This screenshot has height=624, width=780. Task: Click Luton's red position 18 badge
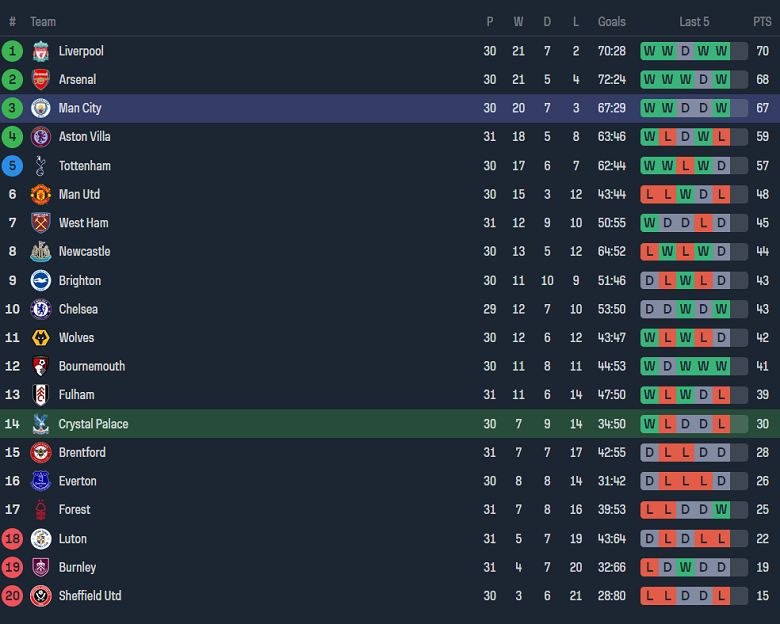[x=12, y=539]
